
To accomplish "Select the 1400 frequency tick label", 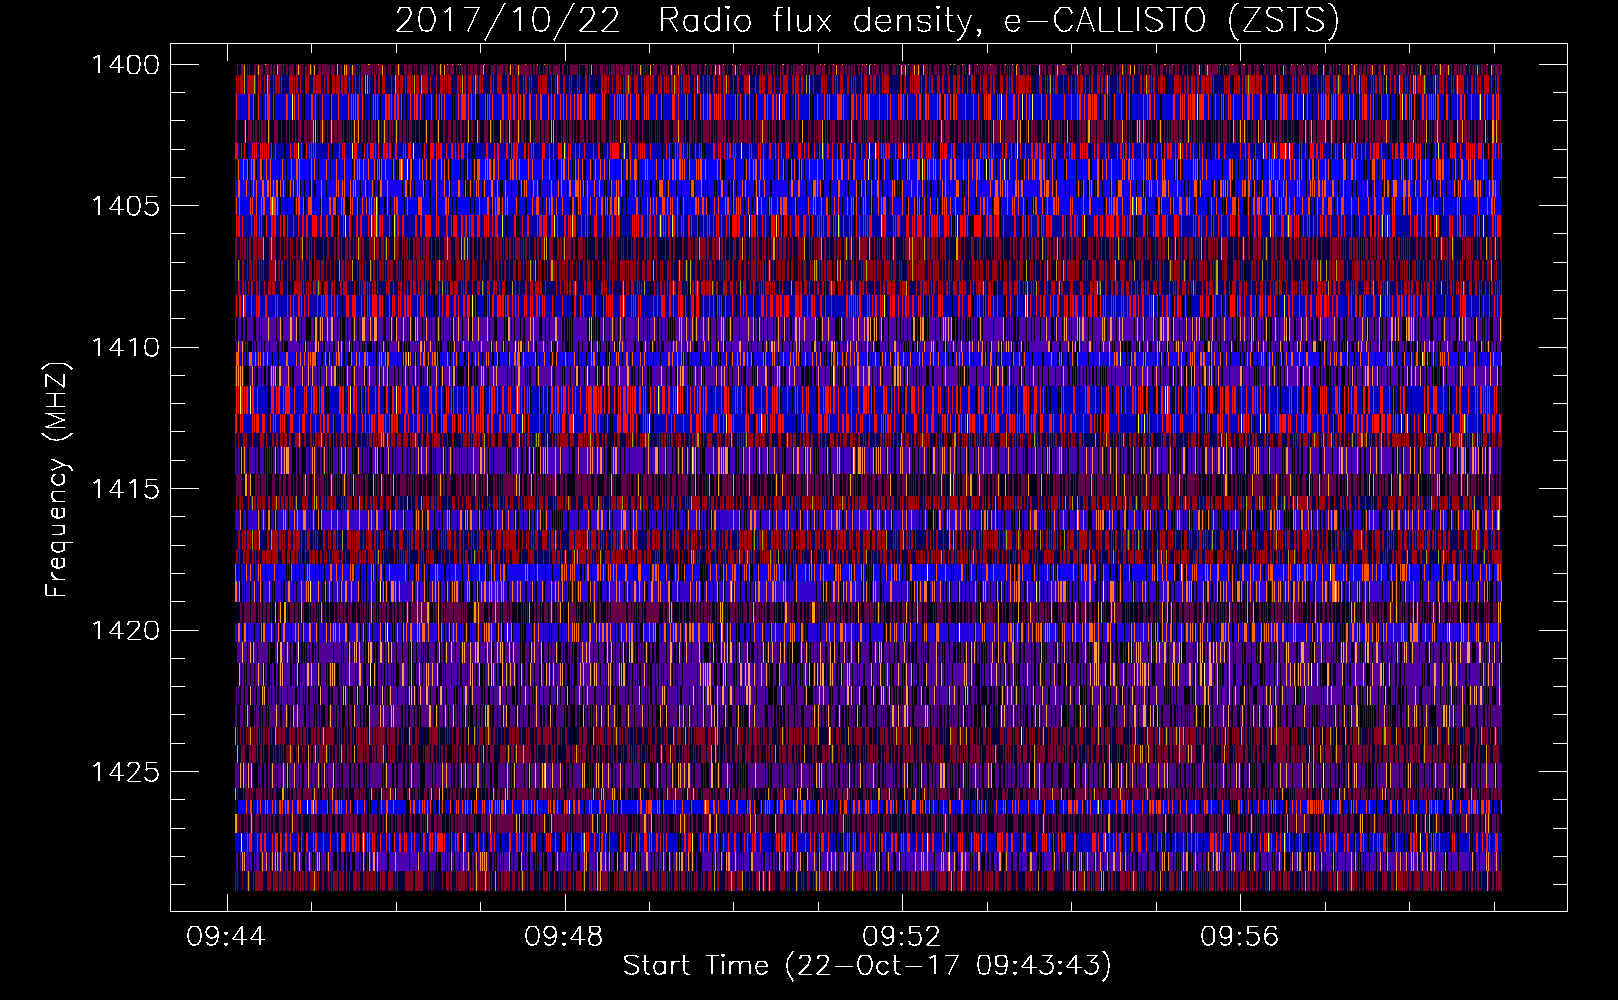I will (125, 65).
